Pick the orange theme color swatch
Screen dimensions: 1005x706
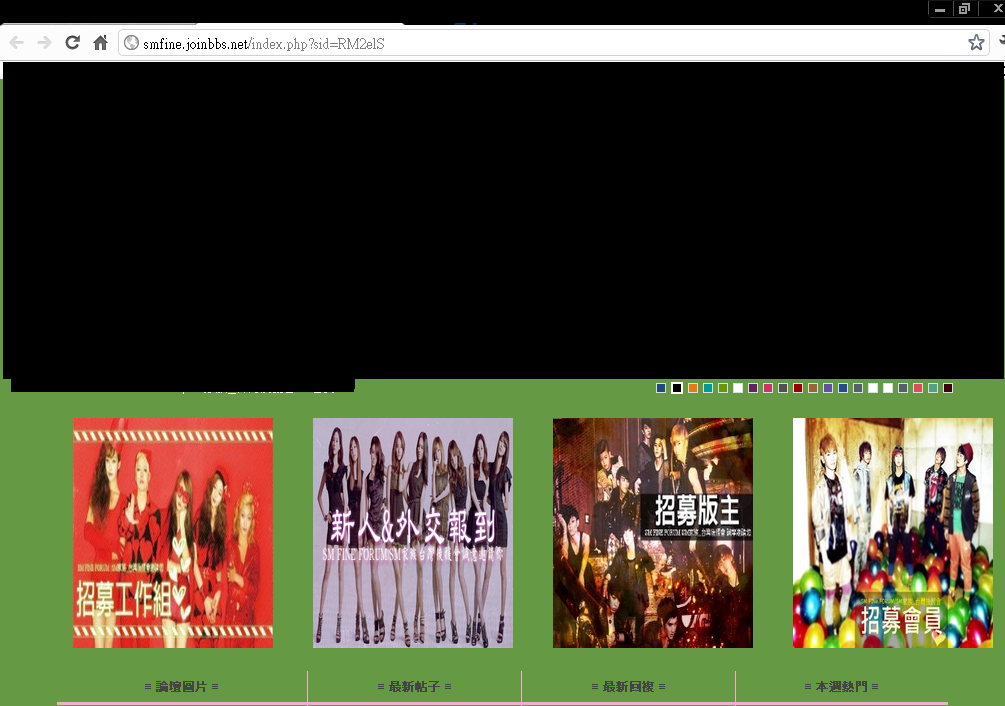tap(693, 388)
